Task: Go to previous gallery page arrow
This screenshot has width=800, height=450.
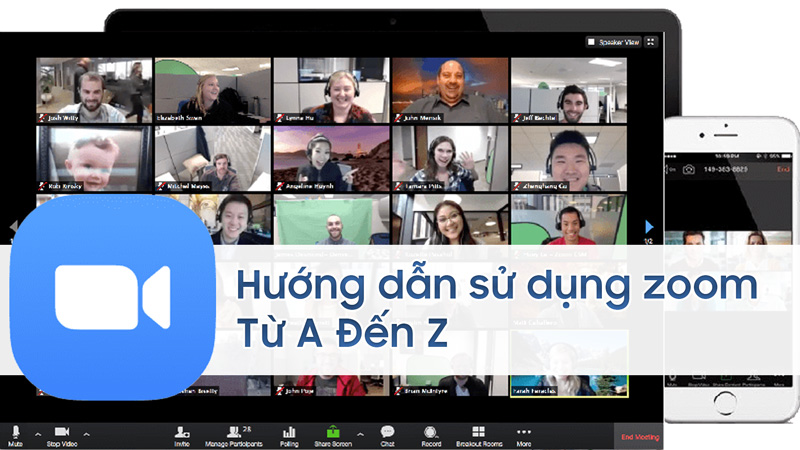Action: point(14,226)
